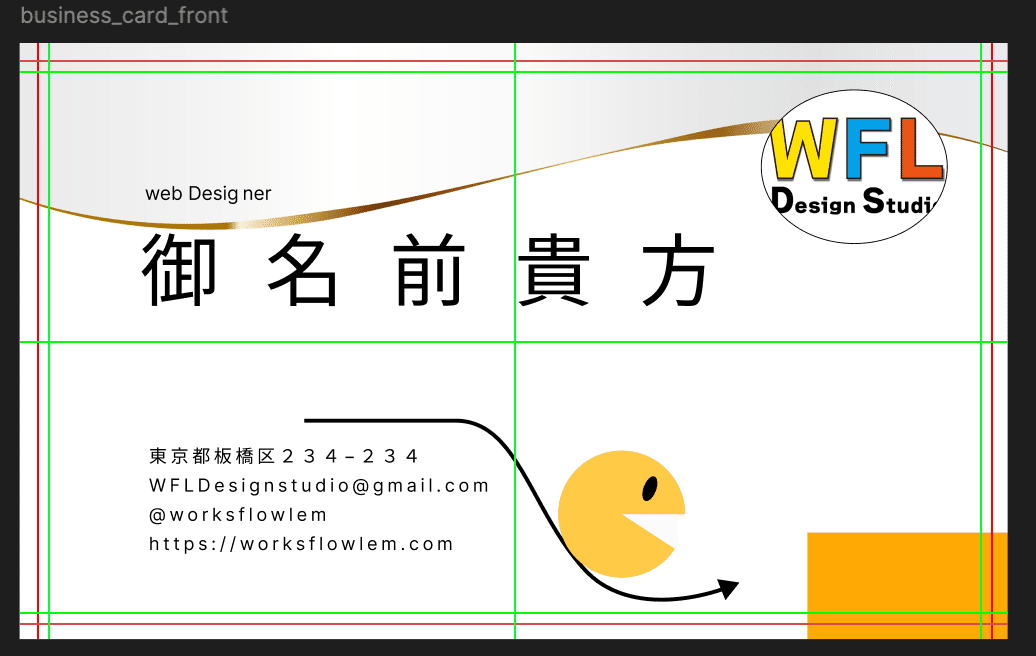Viewport: 1036px width, 656px height.
Task: Select the yellow Pac-Man character shape
Action: (622, 514)
